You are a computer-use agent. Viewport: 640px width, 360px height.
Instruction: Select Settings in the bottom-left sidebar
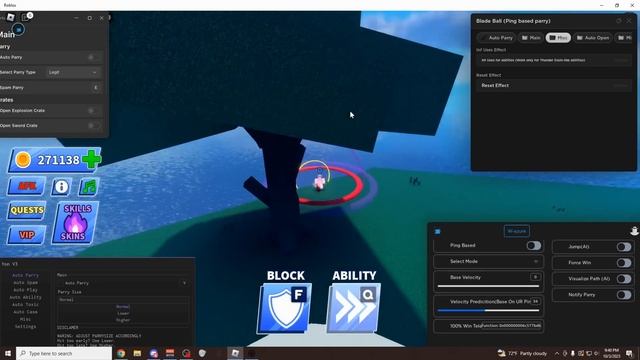[25, 327]
